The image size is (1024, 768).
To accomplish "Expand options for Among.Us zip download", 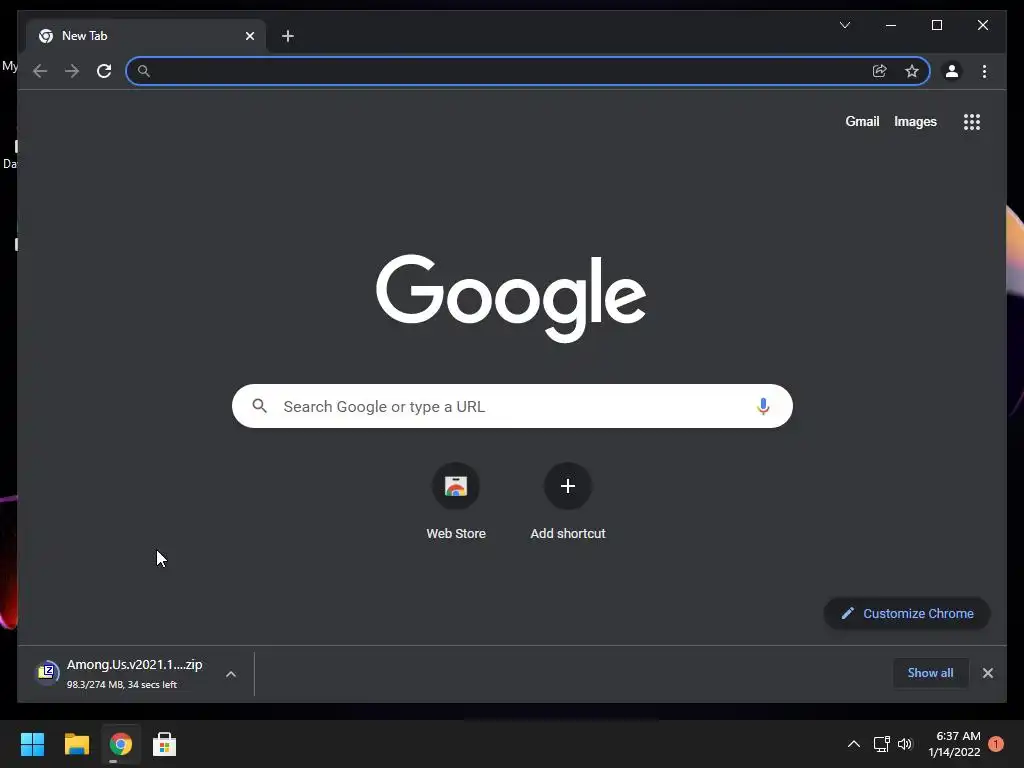I will pos(231,674).
